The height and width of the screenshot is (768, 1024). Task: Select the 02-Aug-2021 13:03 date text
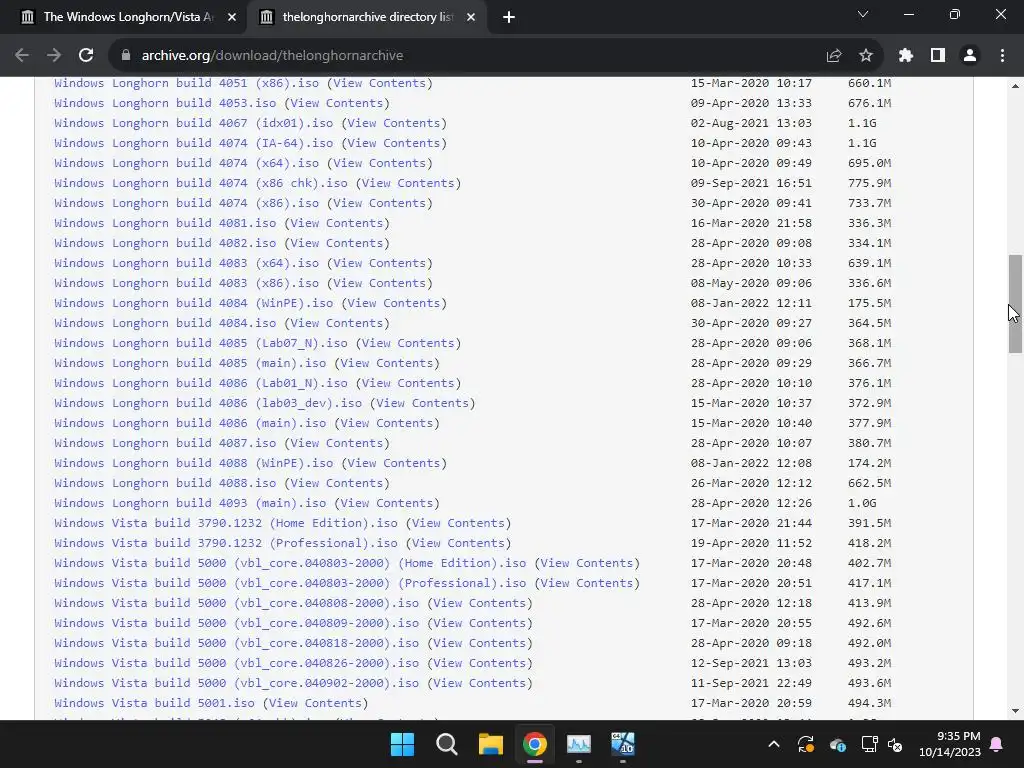pyautogui.click(x=751, y=123)
